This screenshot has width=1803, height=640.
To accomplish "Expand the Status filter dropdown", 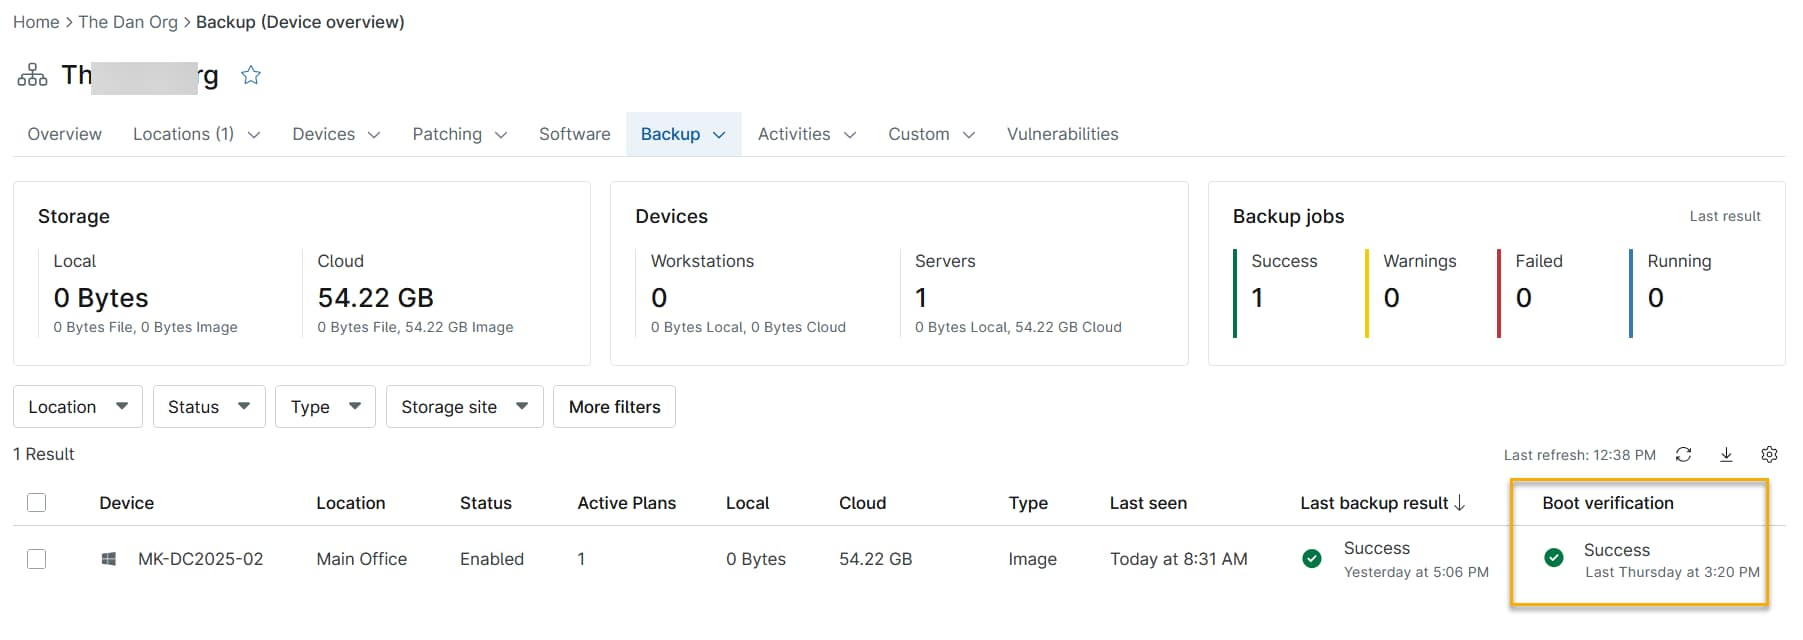I will pos(208,407).
